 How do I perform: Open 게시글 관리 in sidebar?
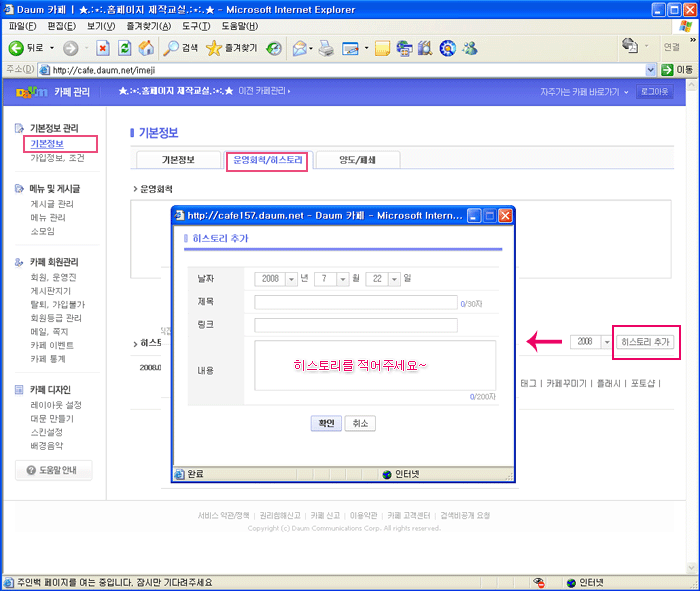pos(52,204)
